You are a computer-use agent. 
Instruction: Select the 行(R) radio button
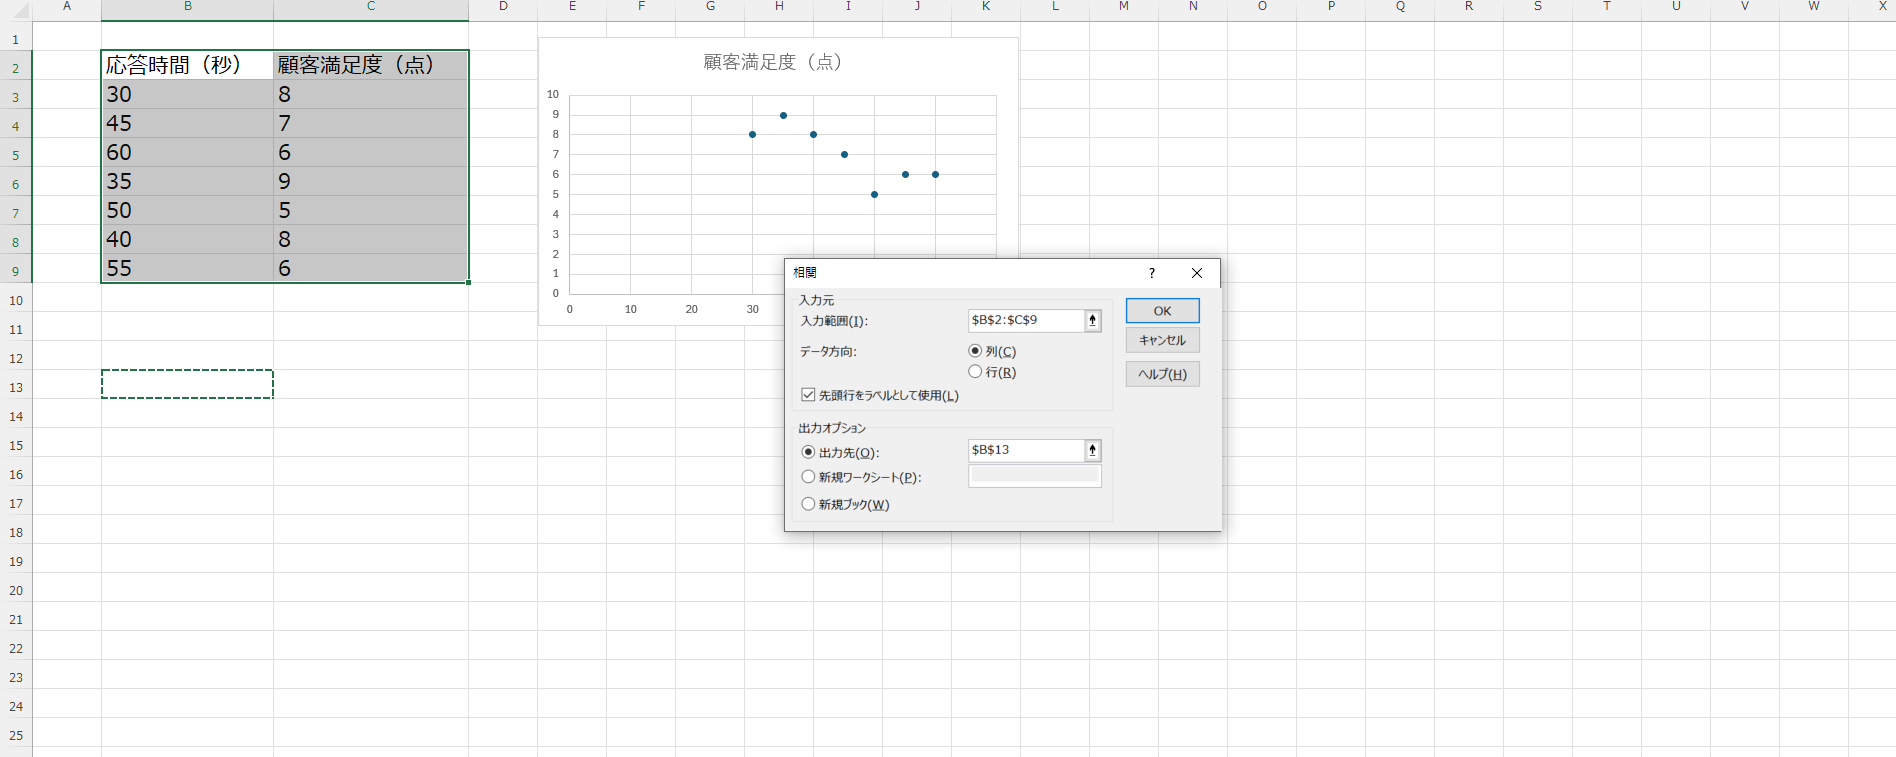[975, 372]
